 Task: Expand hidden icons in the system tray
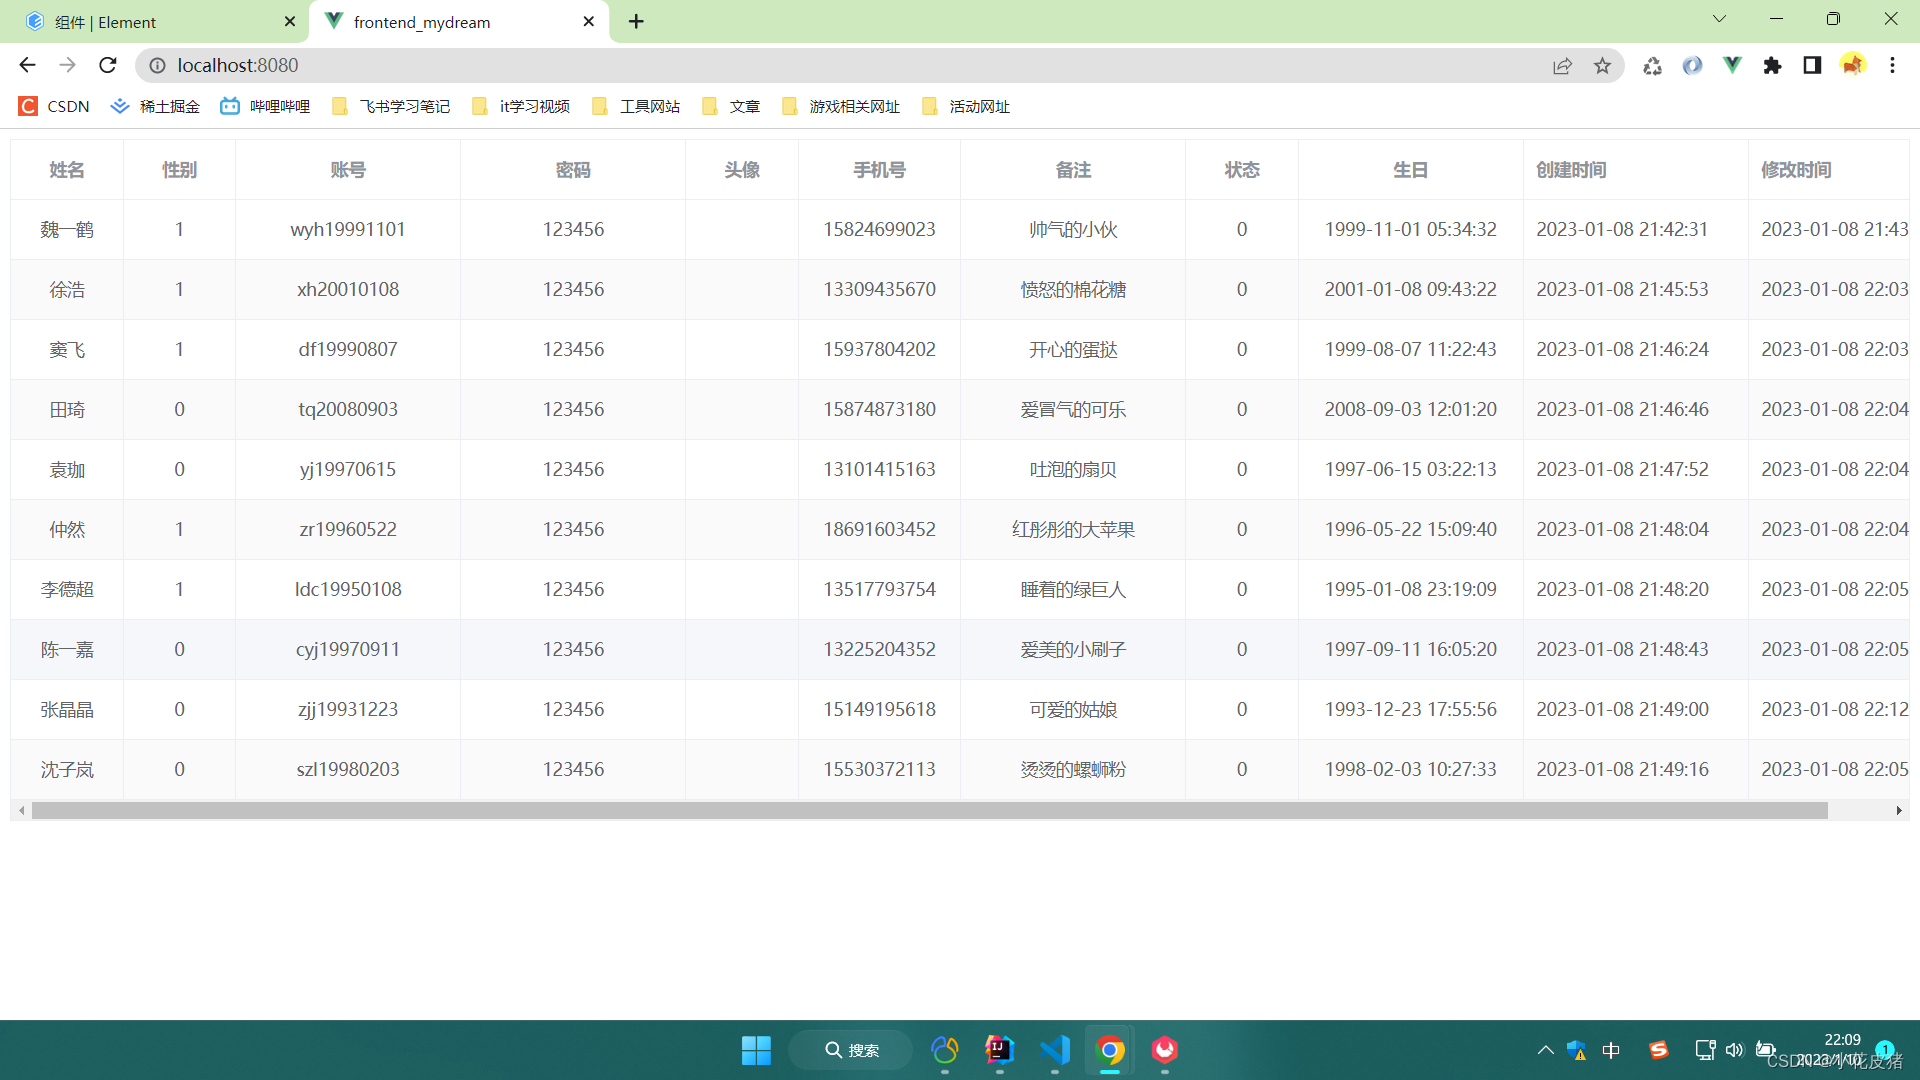[x=1544, y=1050]
